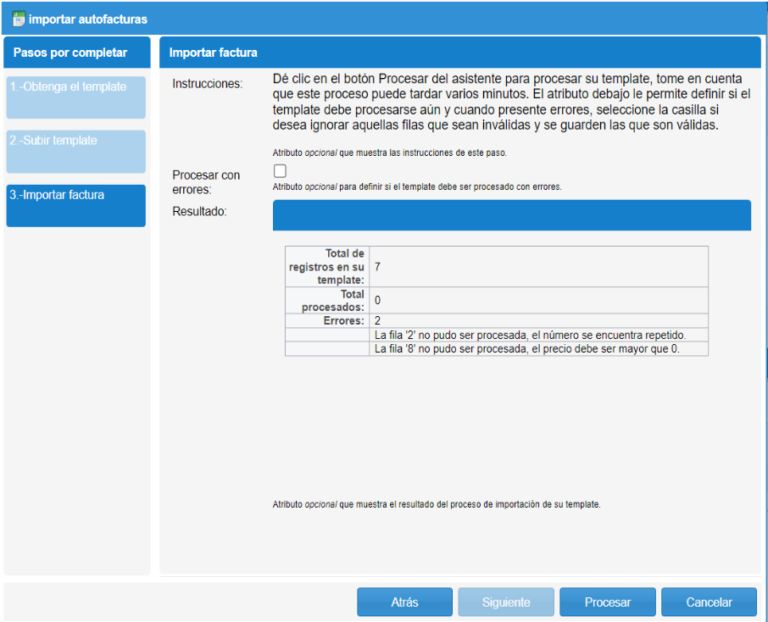Click the importar autofacturas window icon

coord(18,18)
